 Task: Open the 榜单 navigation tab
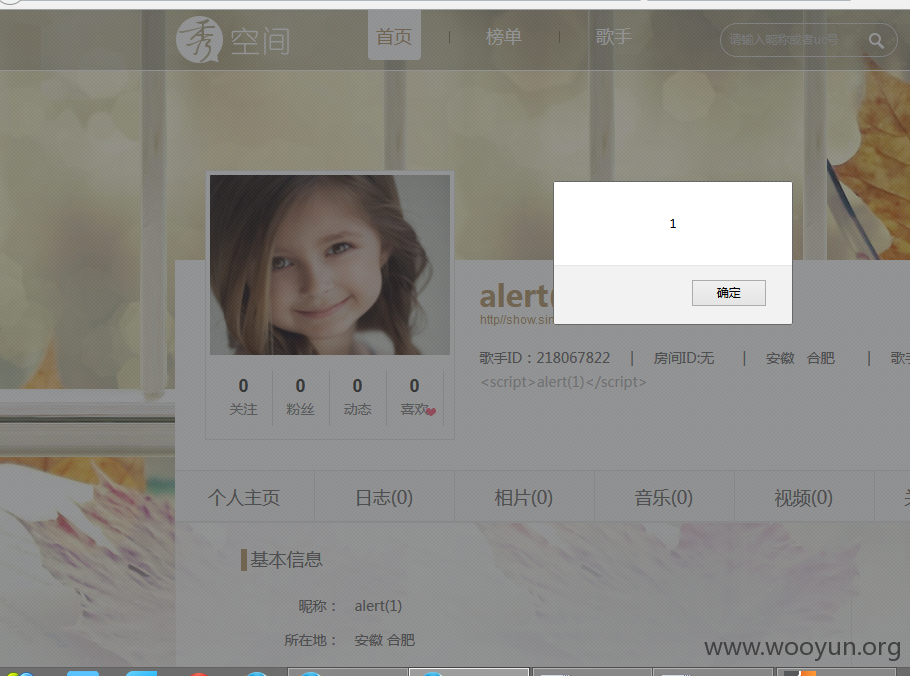tap(503, 37)
